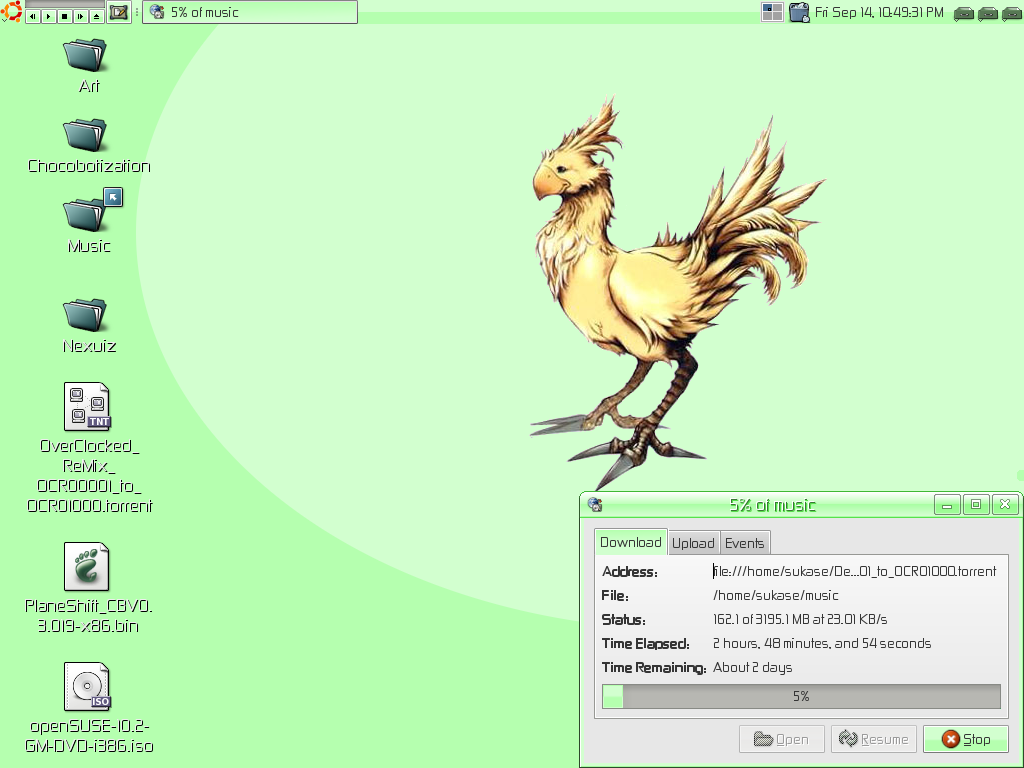Click the Resume button

(x=874, y=739)
